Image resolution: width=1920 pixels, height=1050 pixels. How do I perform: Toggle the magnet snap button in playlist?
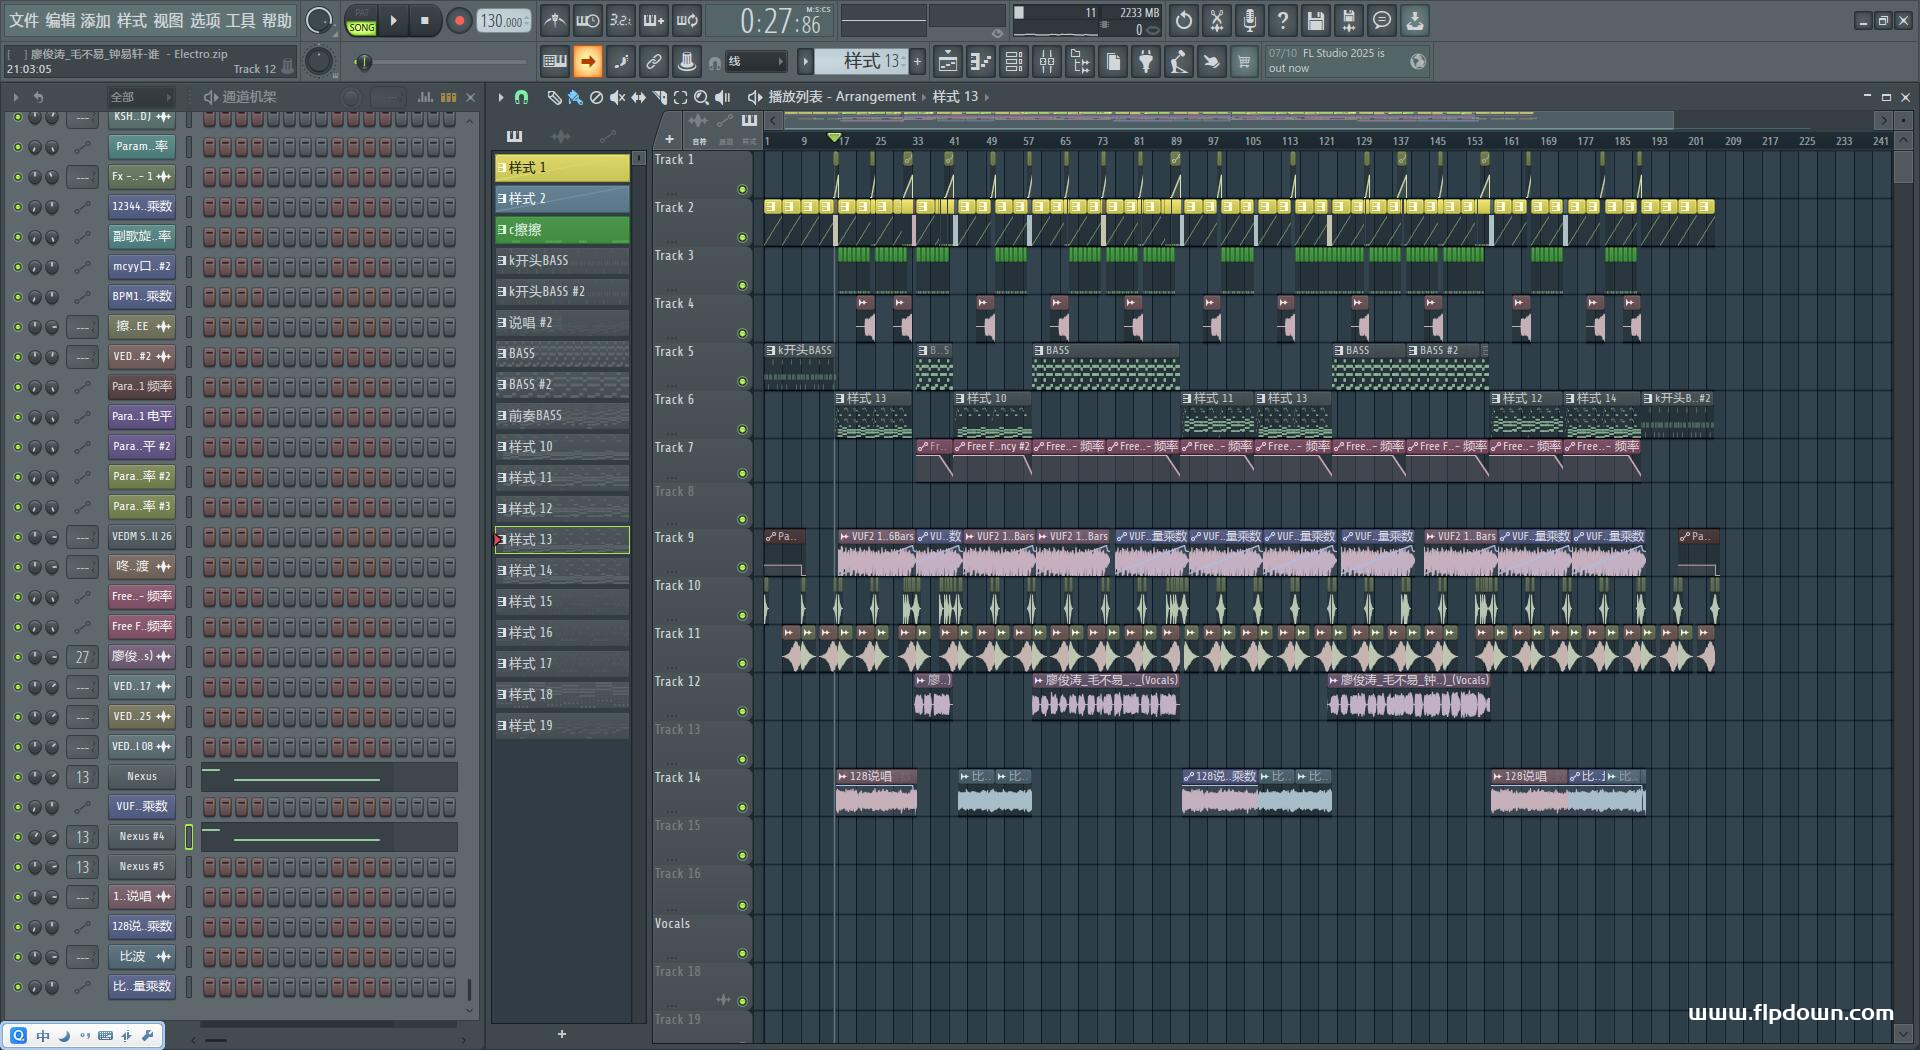[x=521, y=97]
